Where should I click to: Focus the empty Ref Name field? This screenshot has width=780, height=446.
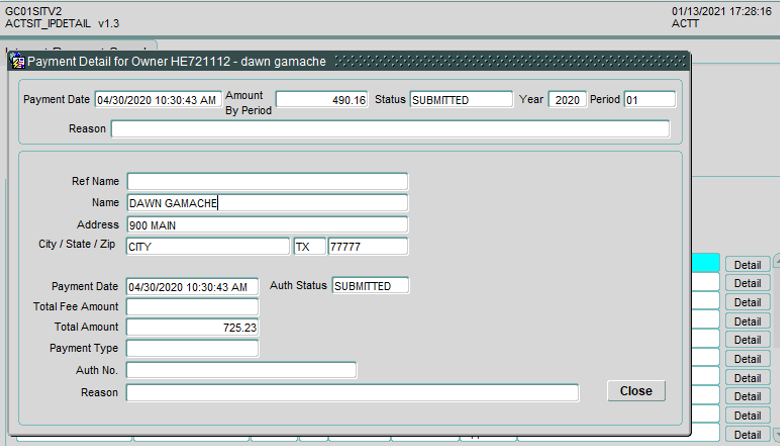[x=267, y=181]
